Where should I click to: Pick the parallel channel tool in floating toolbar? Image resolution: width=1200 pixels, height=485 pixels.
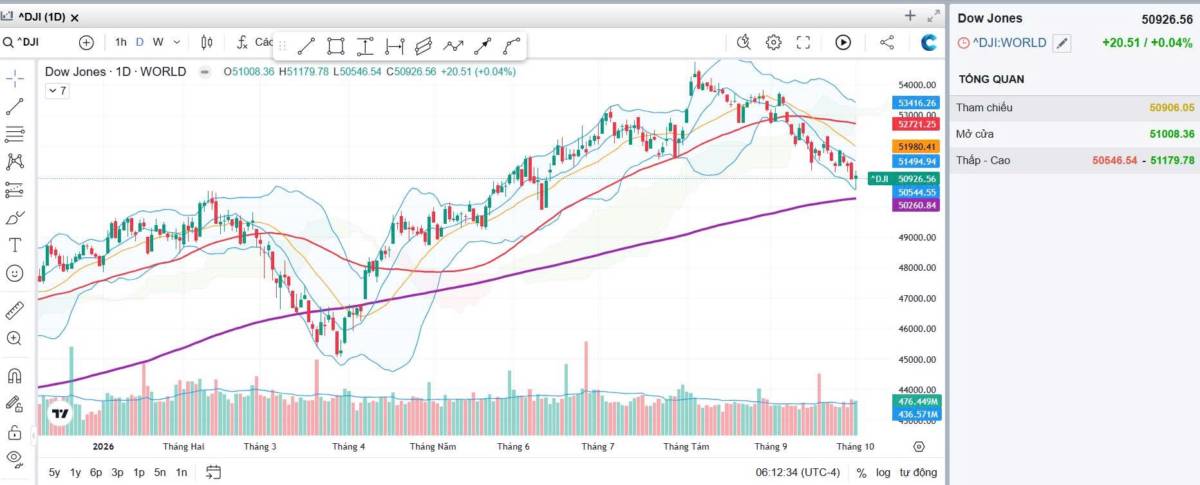pyautogui.click(x=424, y=45)
